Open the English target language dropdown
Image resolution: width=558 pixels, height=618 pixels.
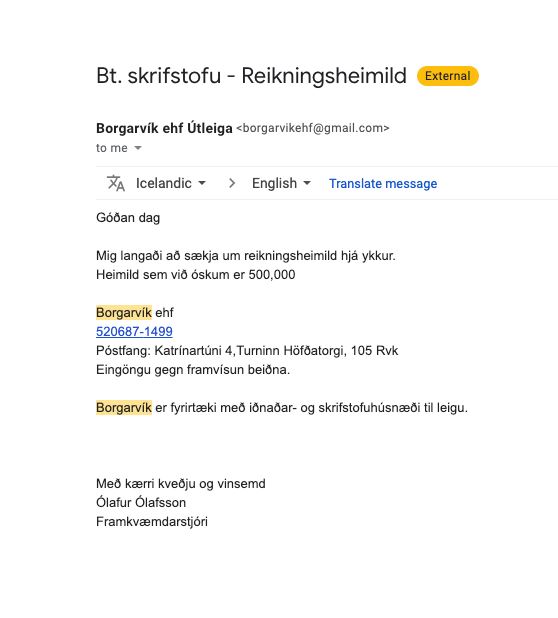pos(281,183)
